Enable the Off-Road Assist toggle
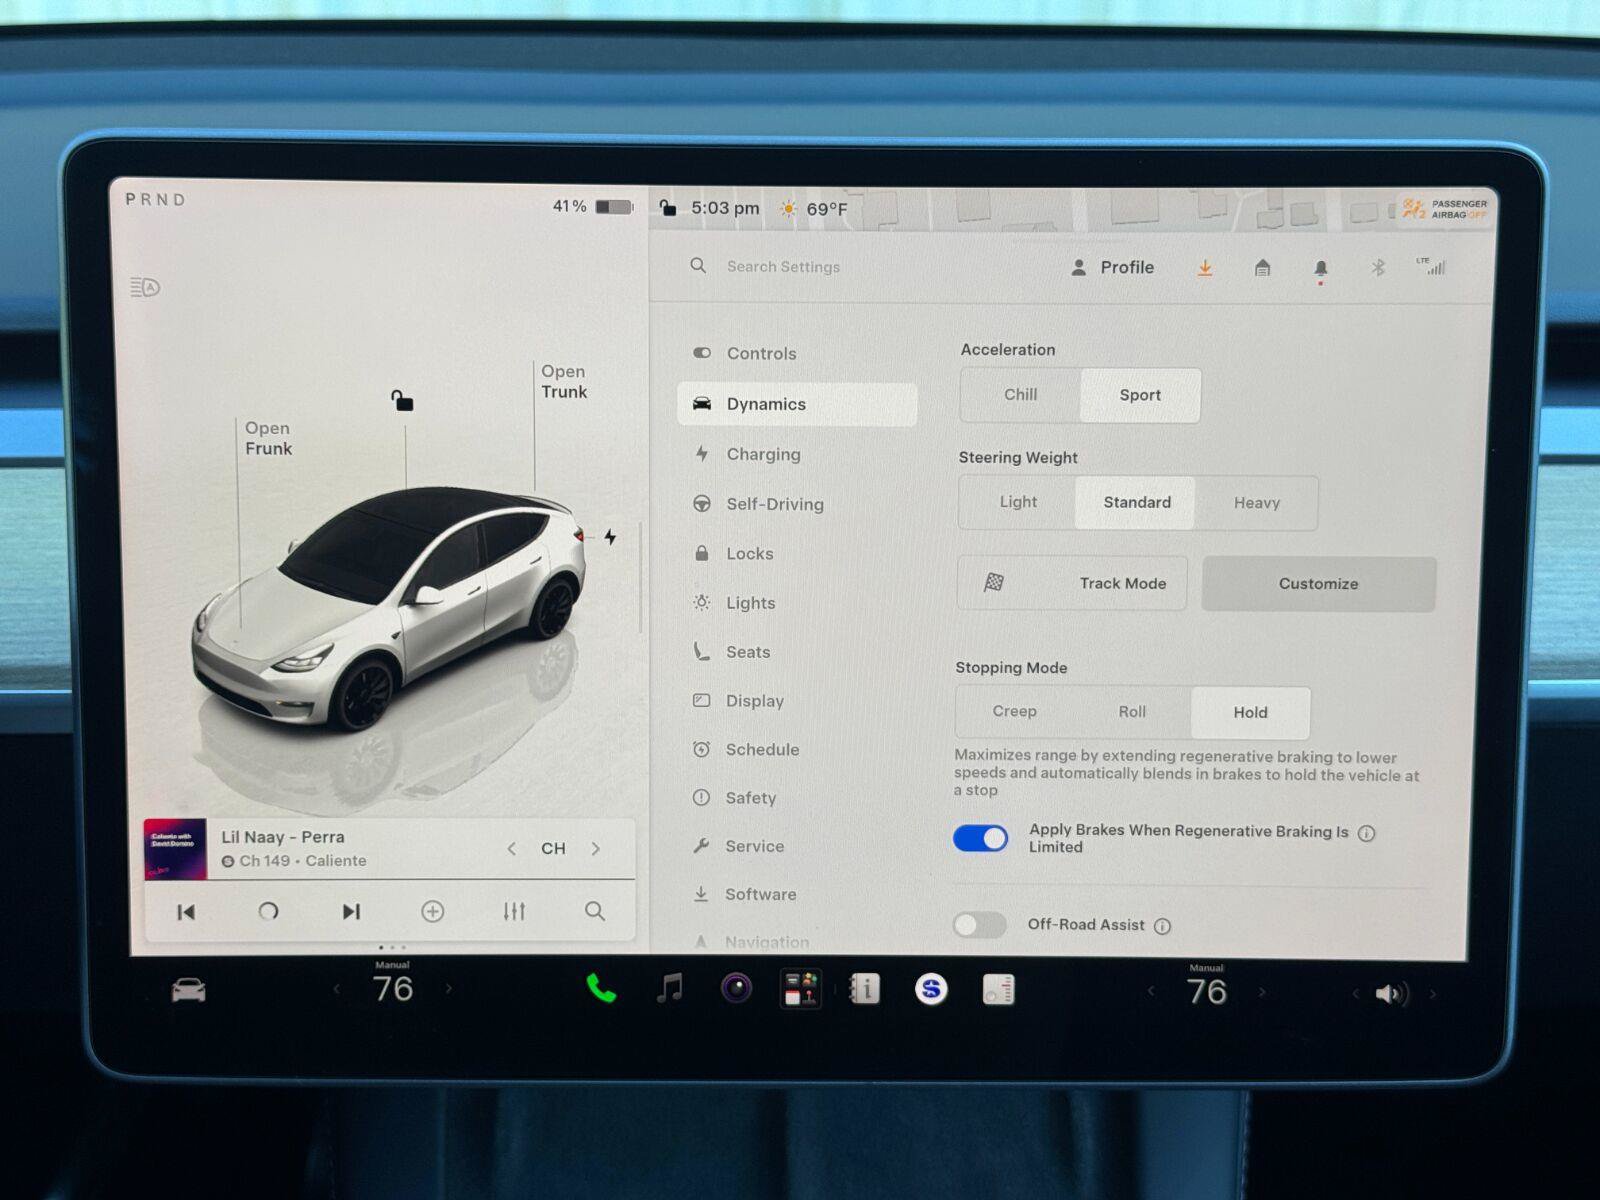The width and height of the screenshot is (1600, 1200). (980, 924)
